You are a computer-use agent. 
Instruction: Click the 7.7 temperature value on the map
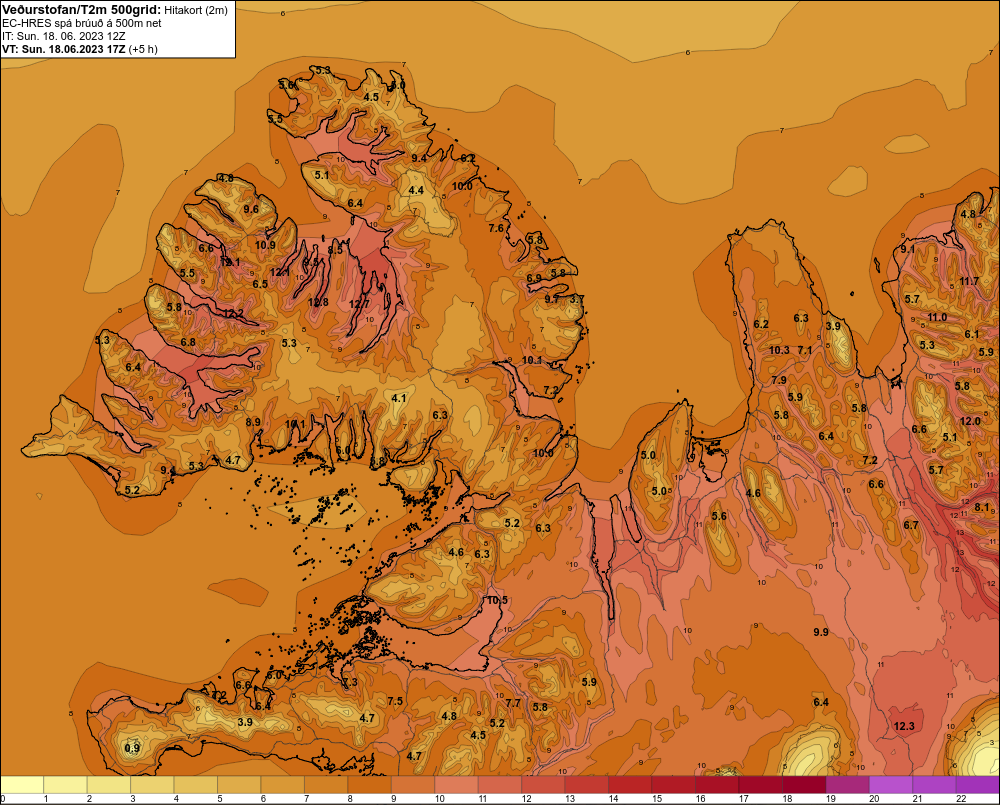(513, 702)
